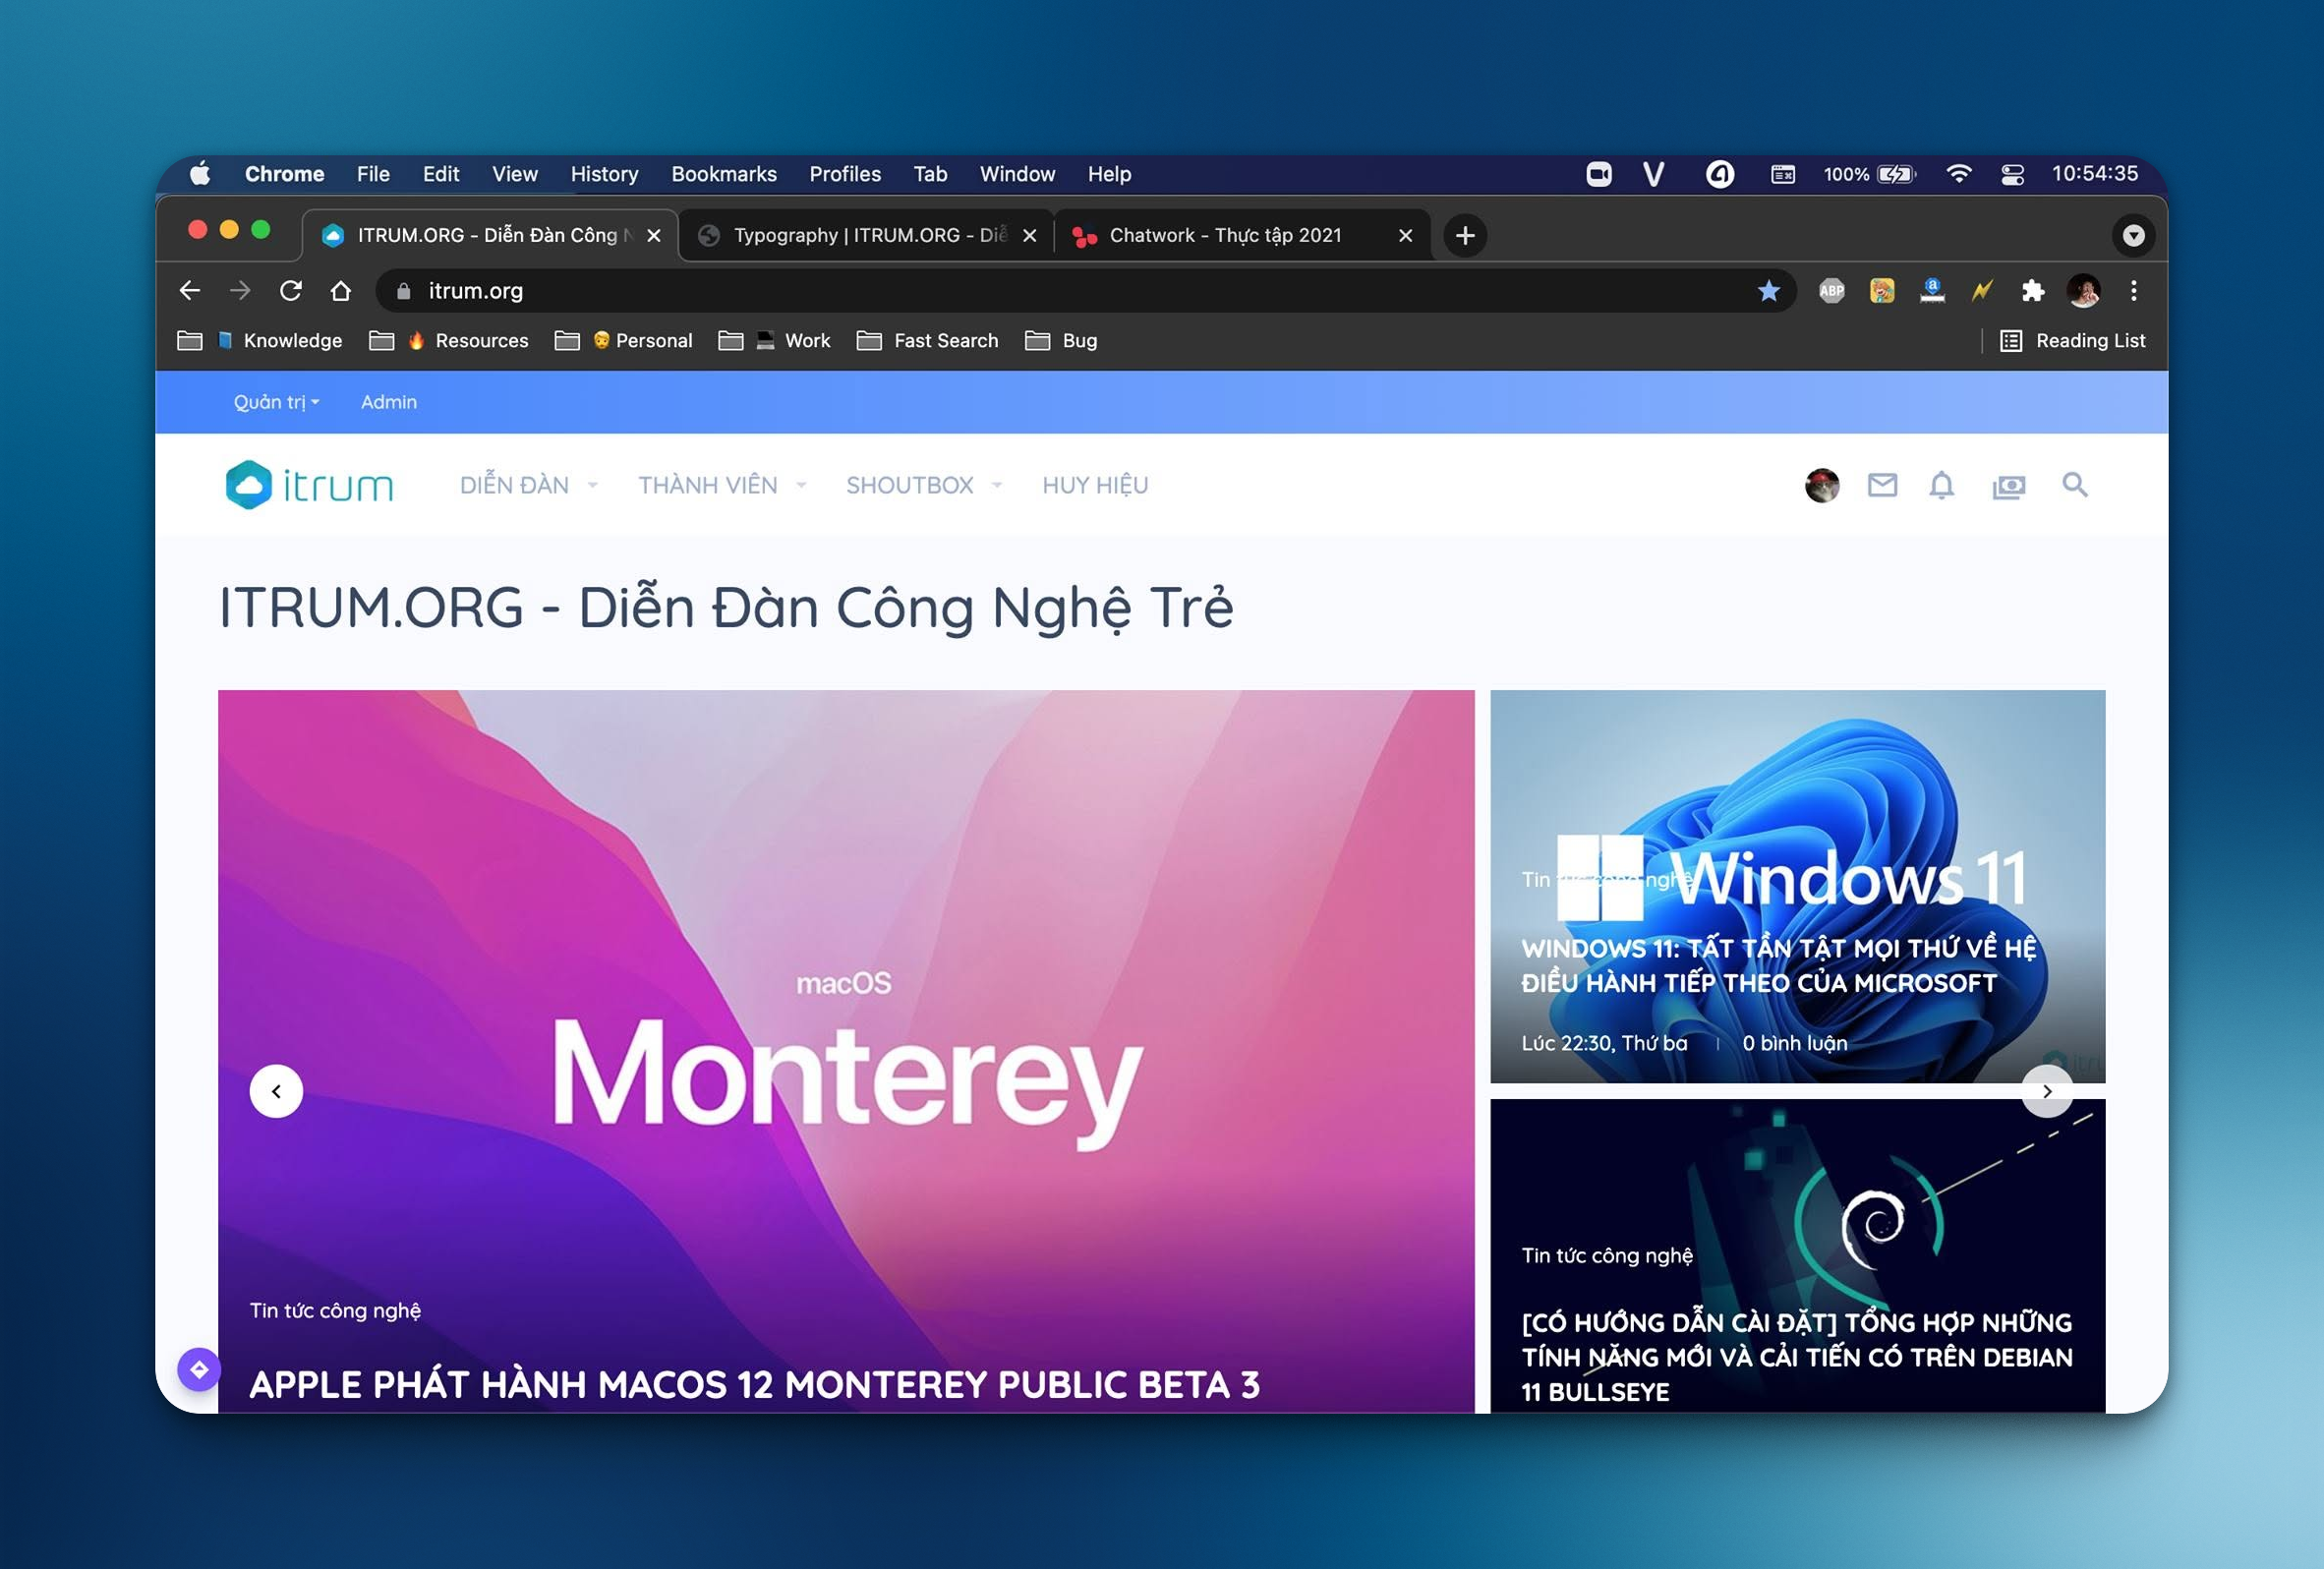The image size is (2324, 1569).
Task: Expand the SHOUTBOX menu arrow
Action: tap(996, 485)
